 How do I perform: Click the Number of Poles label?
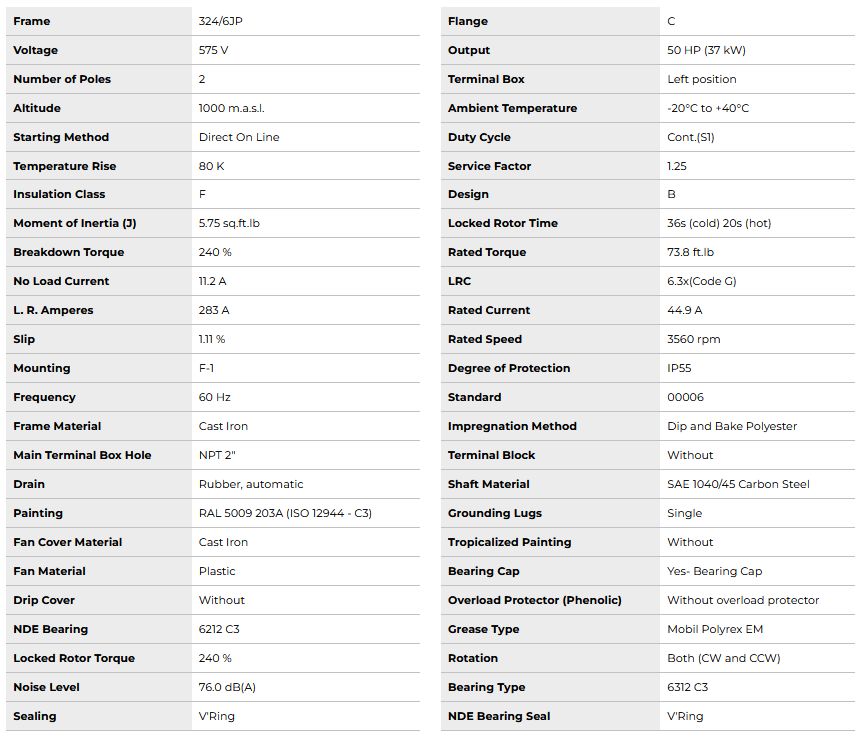(62, 79)
